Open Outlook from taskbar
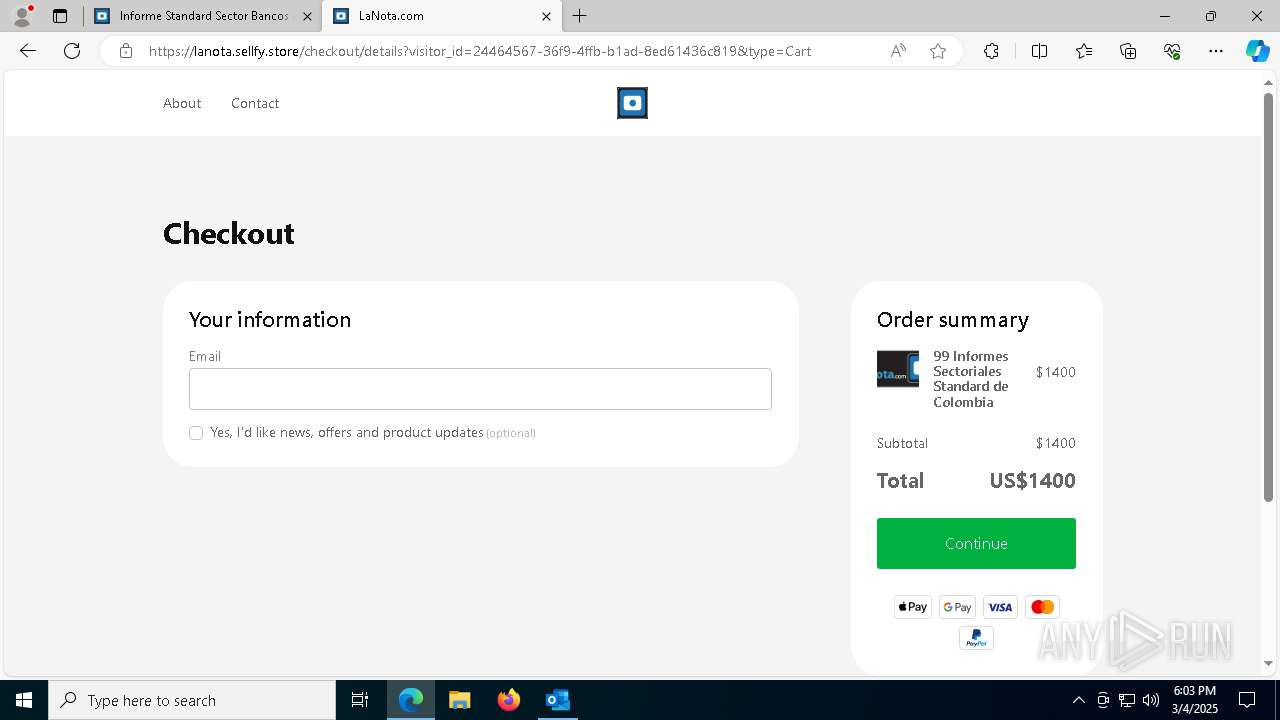 point(557,700)
